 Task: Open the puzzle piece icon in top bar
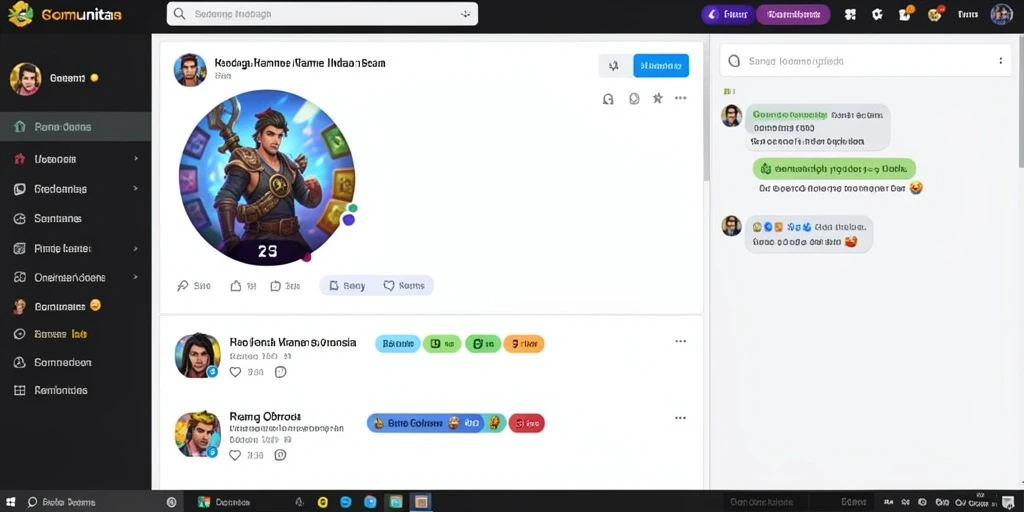point(850,14)
